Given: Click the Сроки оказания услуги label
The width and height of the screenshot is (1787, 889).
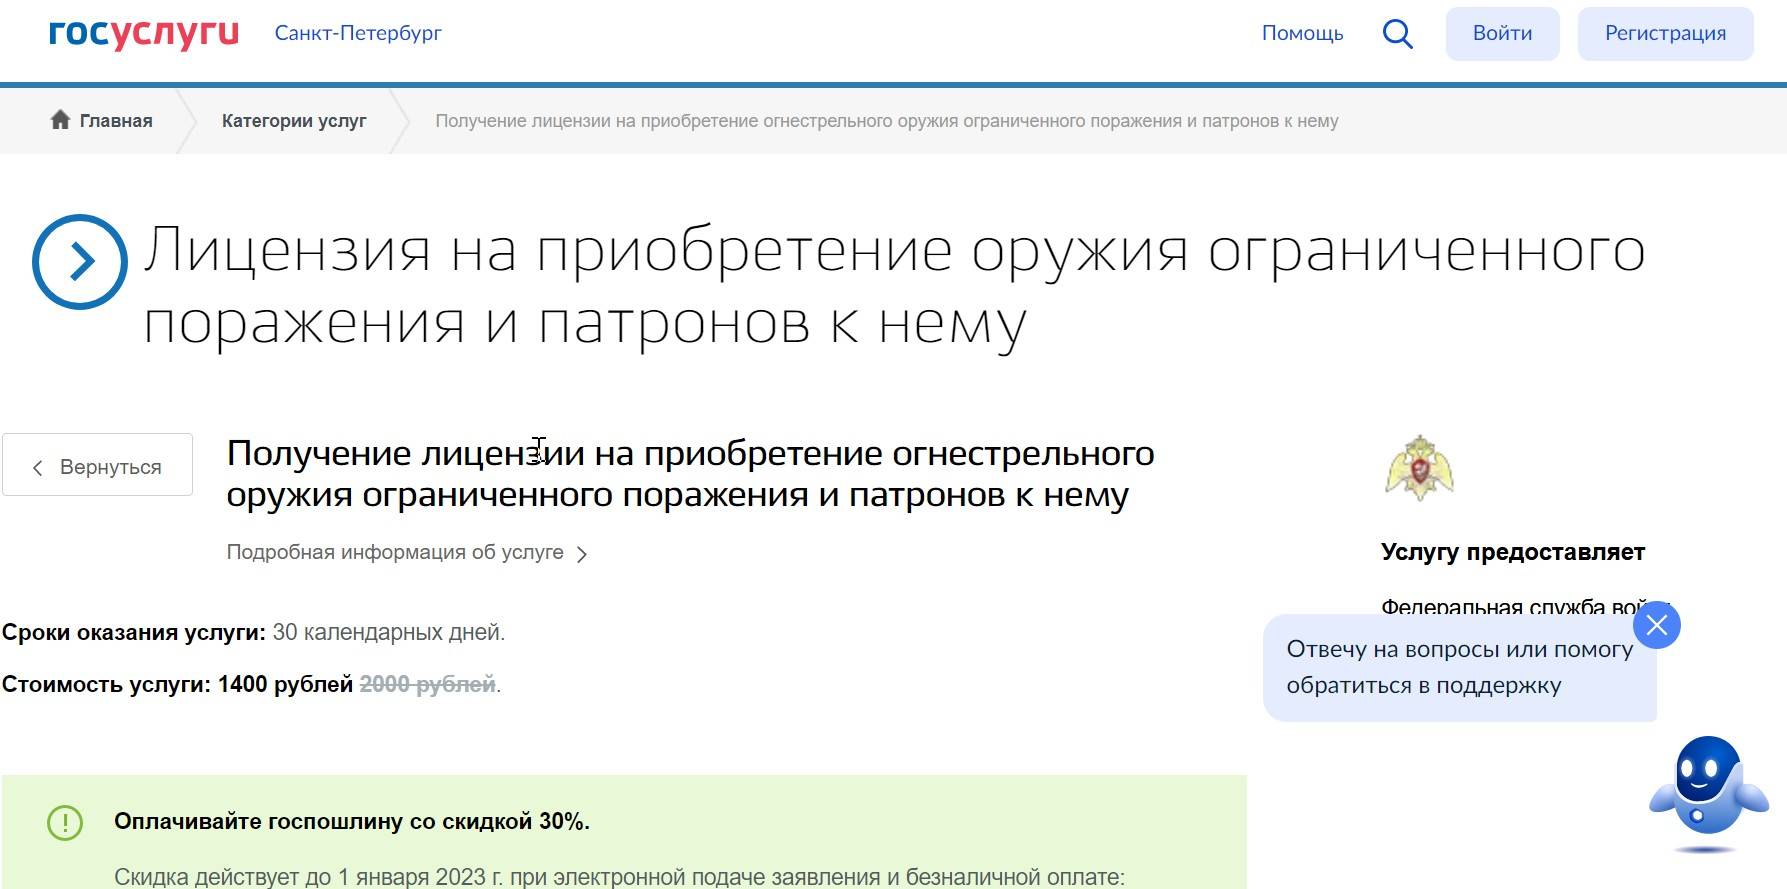Looking at the screenshot, I should click(x=134, y=632).
